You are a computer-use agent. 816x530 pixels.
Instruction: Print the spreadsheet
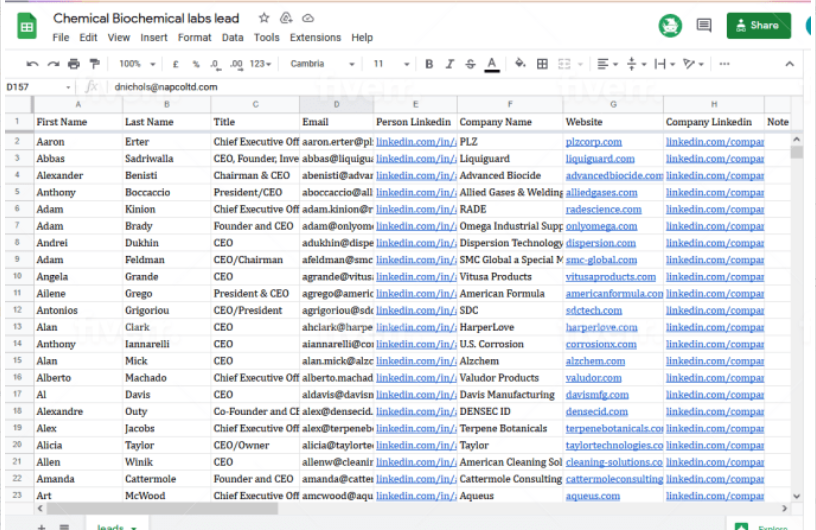coord(74,64)
